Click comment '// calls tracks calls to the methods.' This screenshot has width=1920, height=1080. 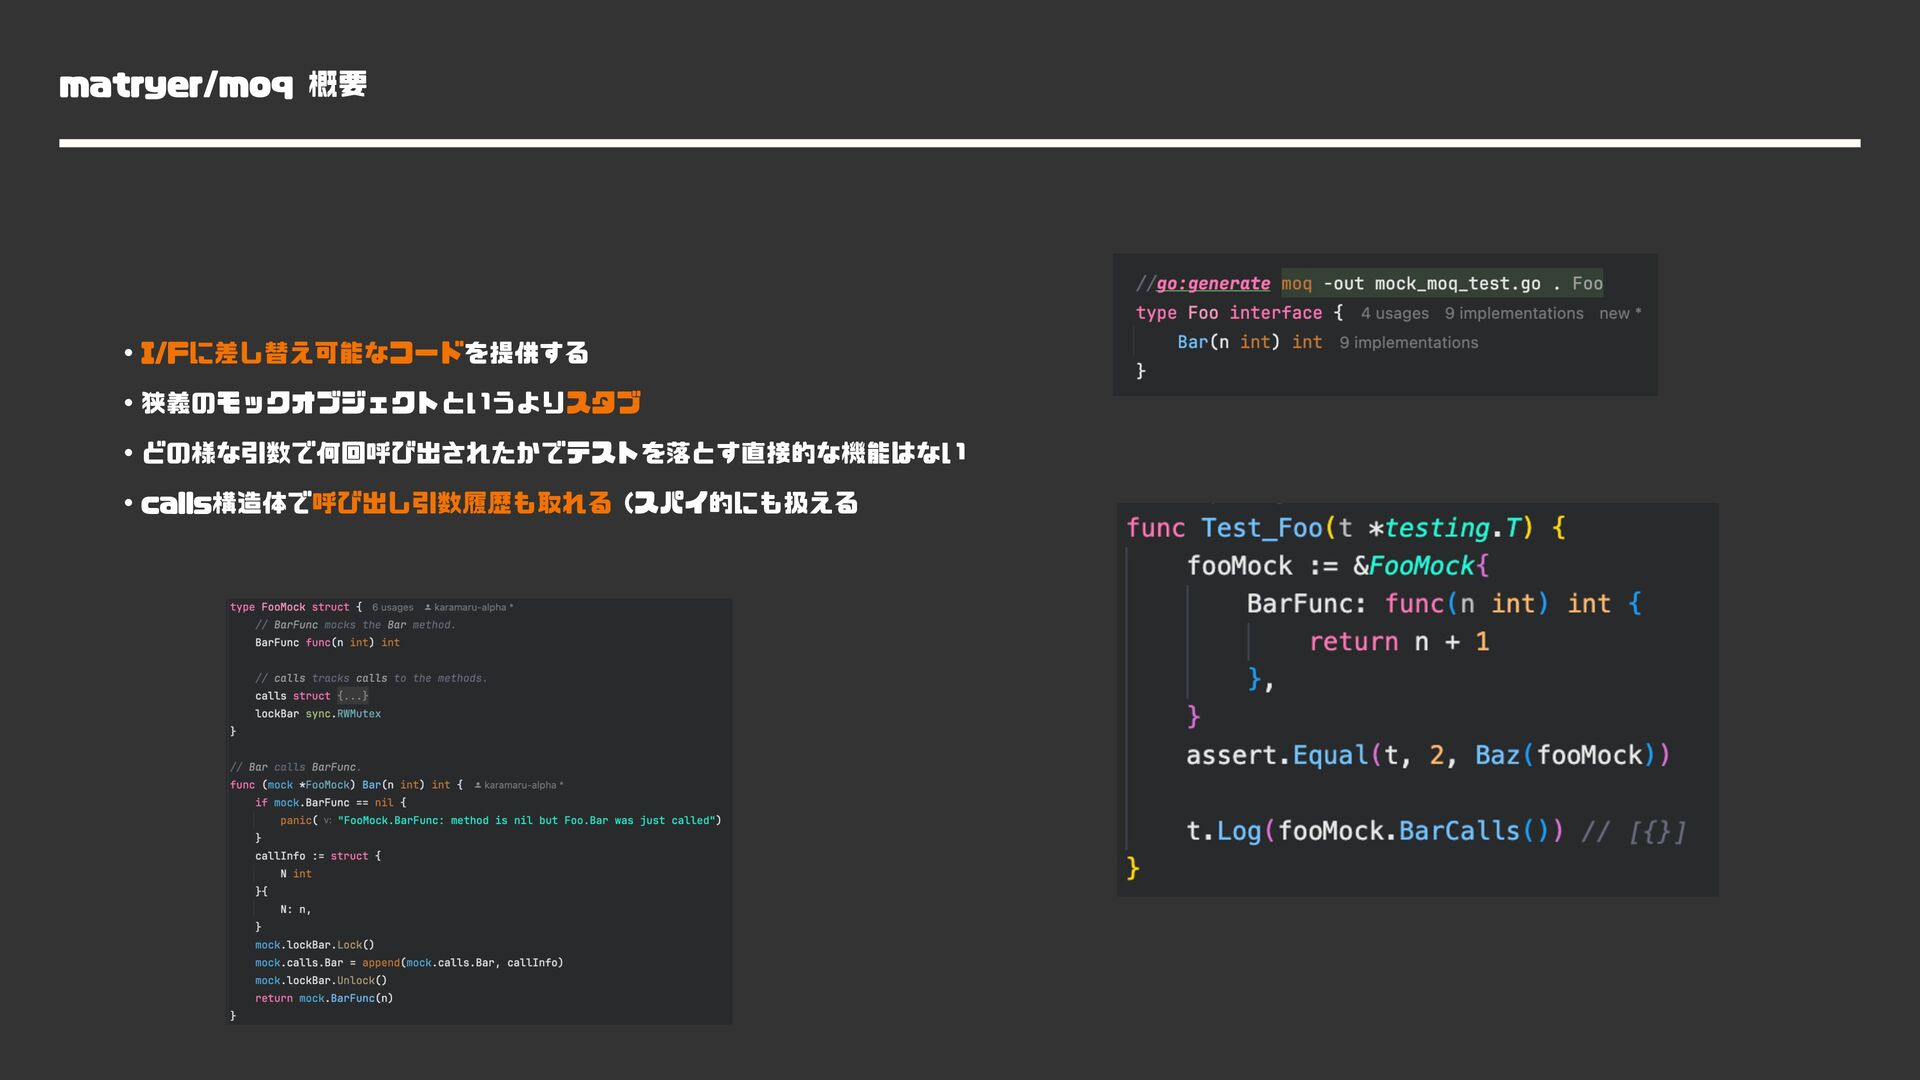tap(371, 678)
